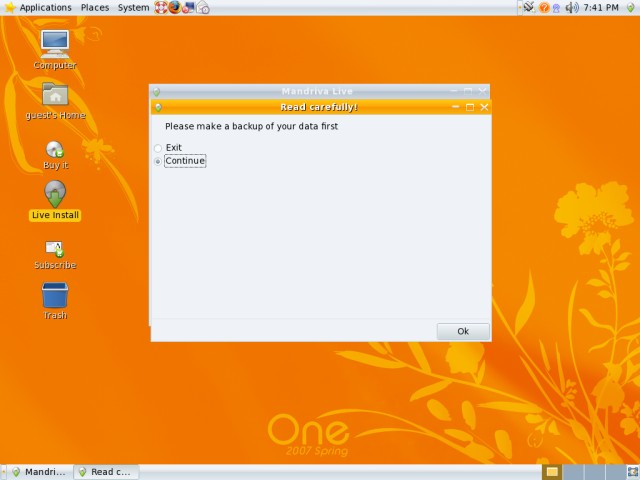Click the Subscribe desktop icon
This screenshot has width=640, height=480.
55,255
